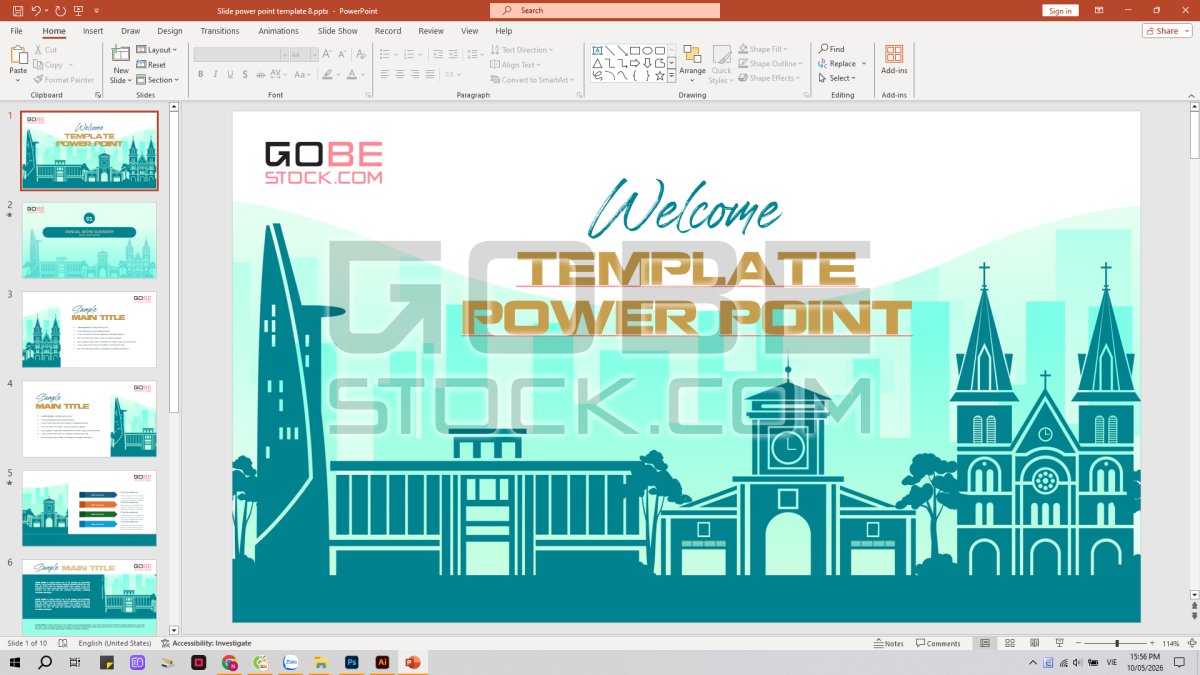Expand the Layout dropdown
Image resolution: width=1200 pixels, height=675 pixels.
click(156, 50)
